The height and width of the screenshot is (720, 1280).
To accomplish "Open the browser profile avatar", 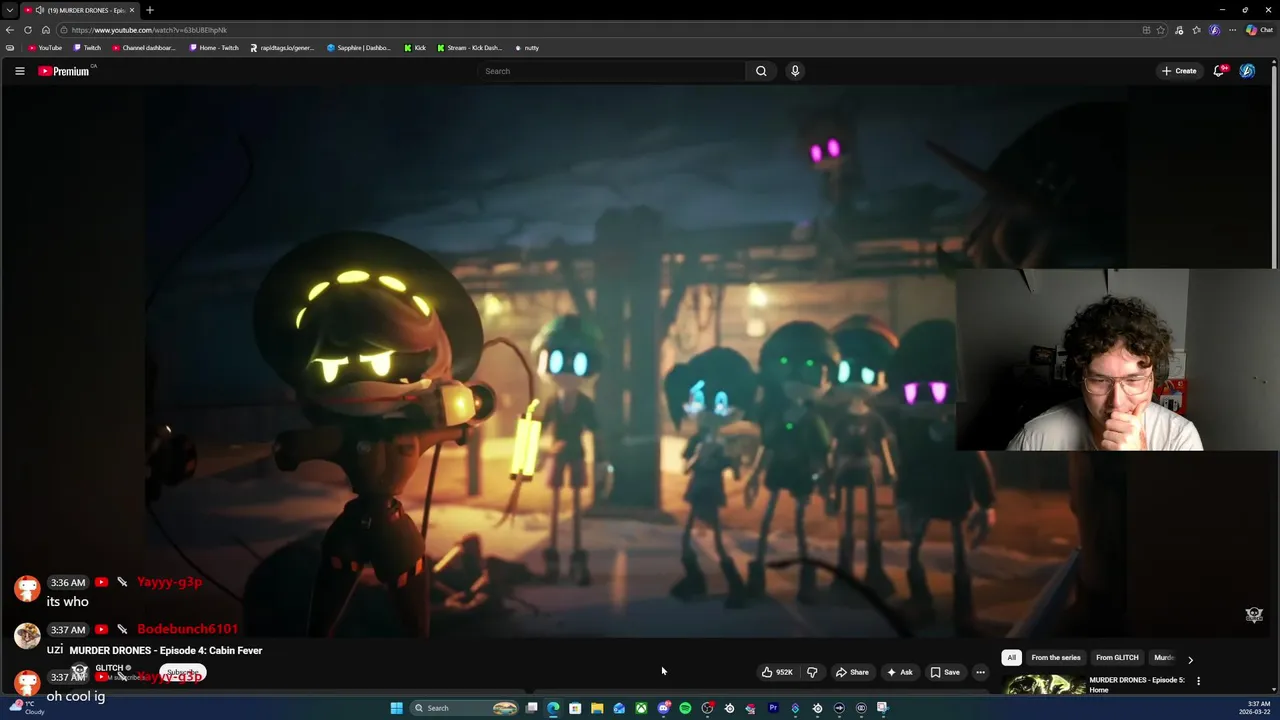I will tap(1215, 30).
